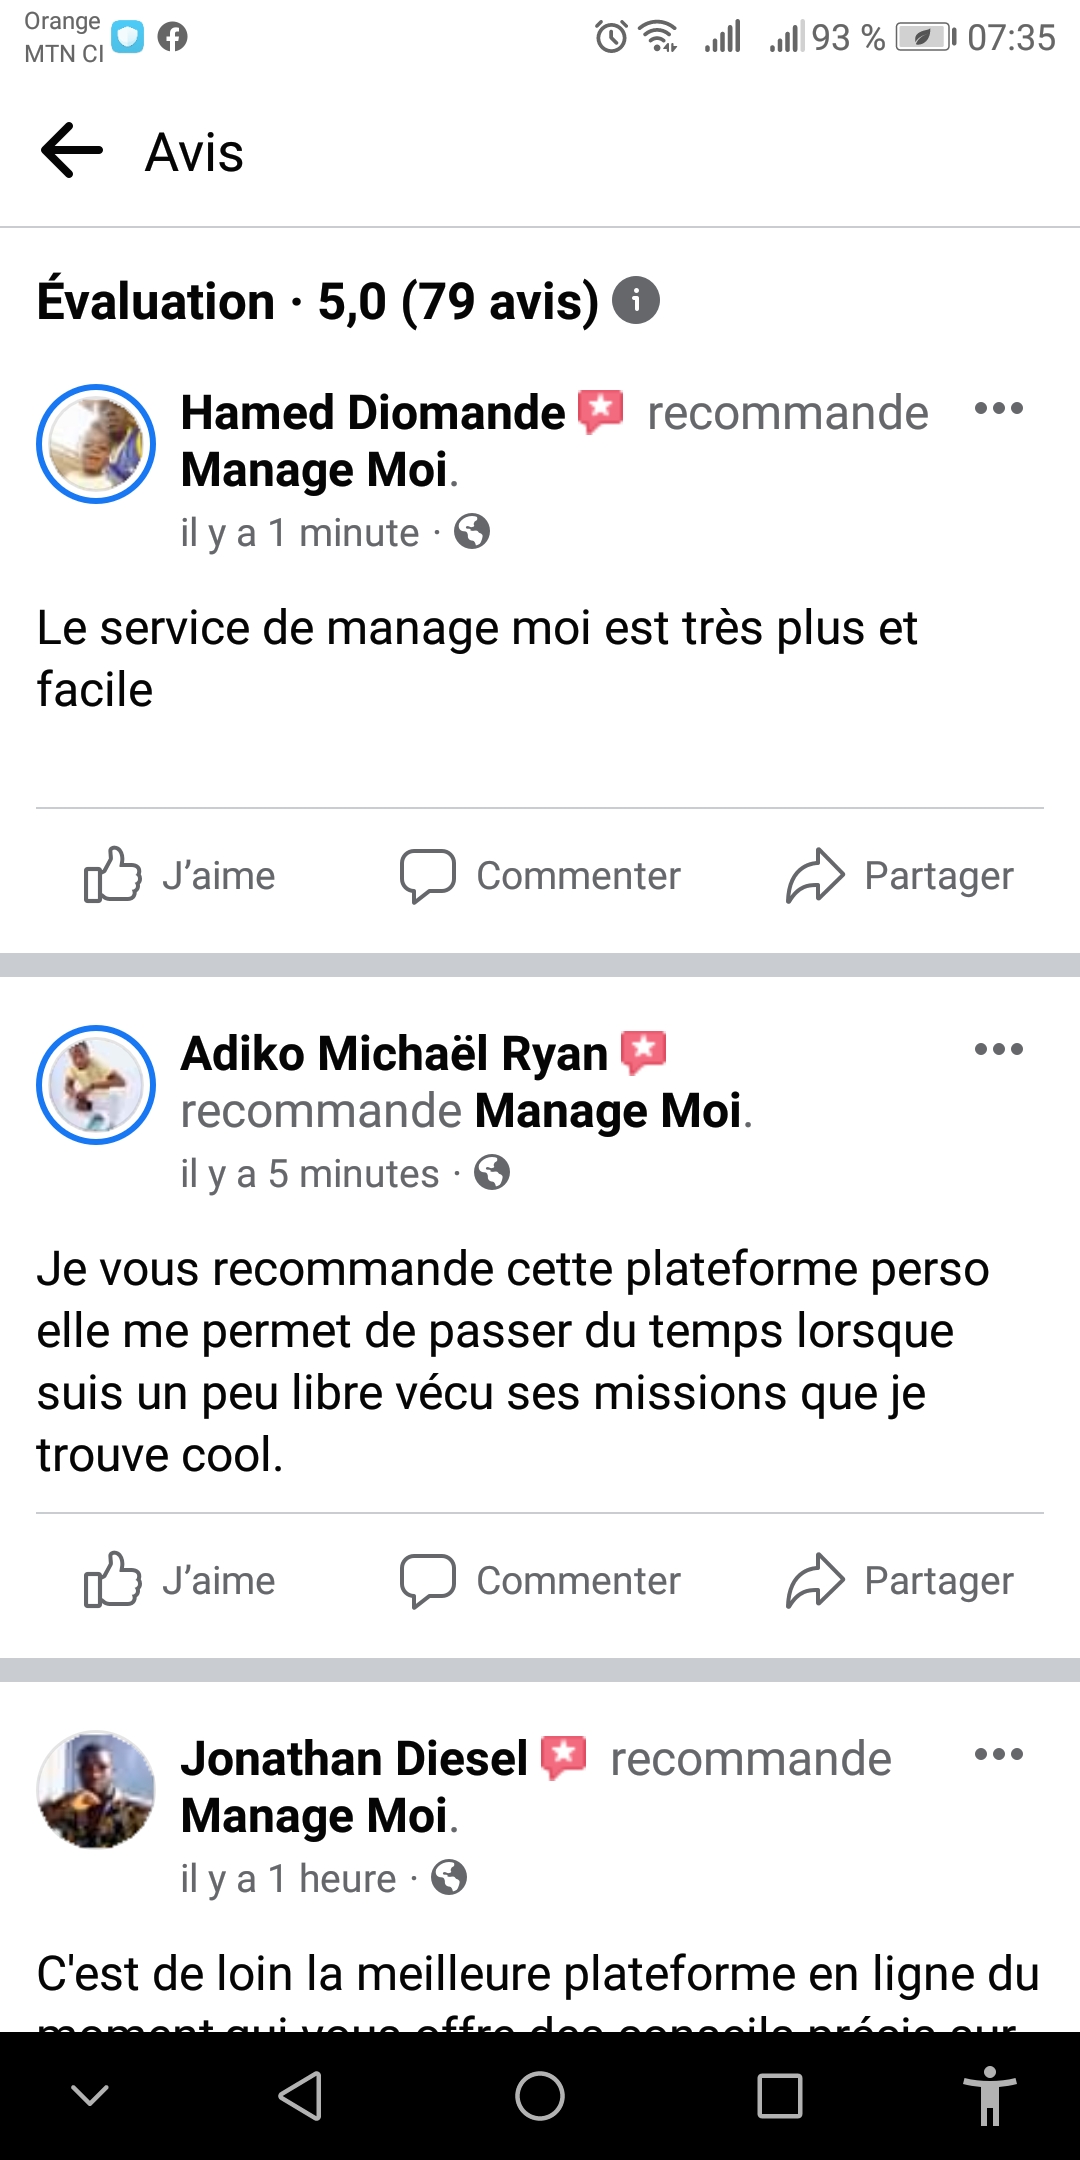Open options menu for Adiko Michaël Ryan's review
Screen dimensions: 1080x2160
pos(998,1049)
